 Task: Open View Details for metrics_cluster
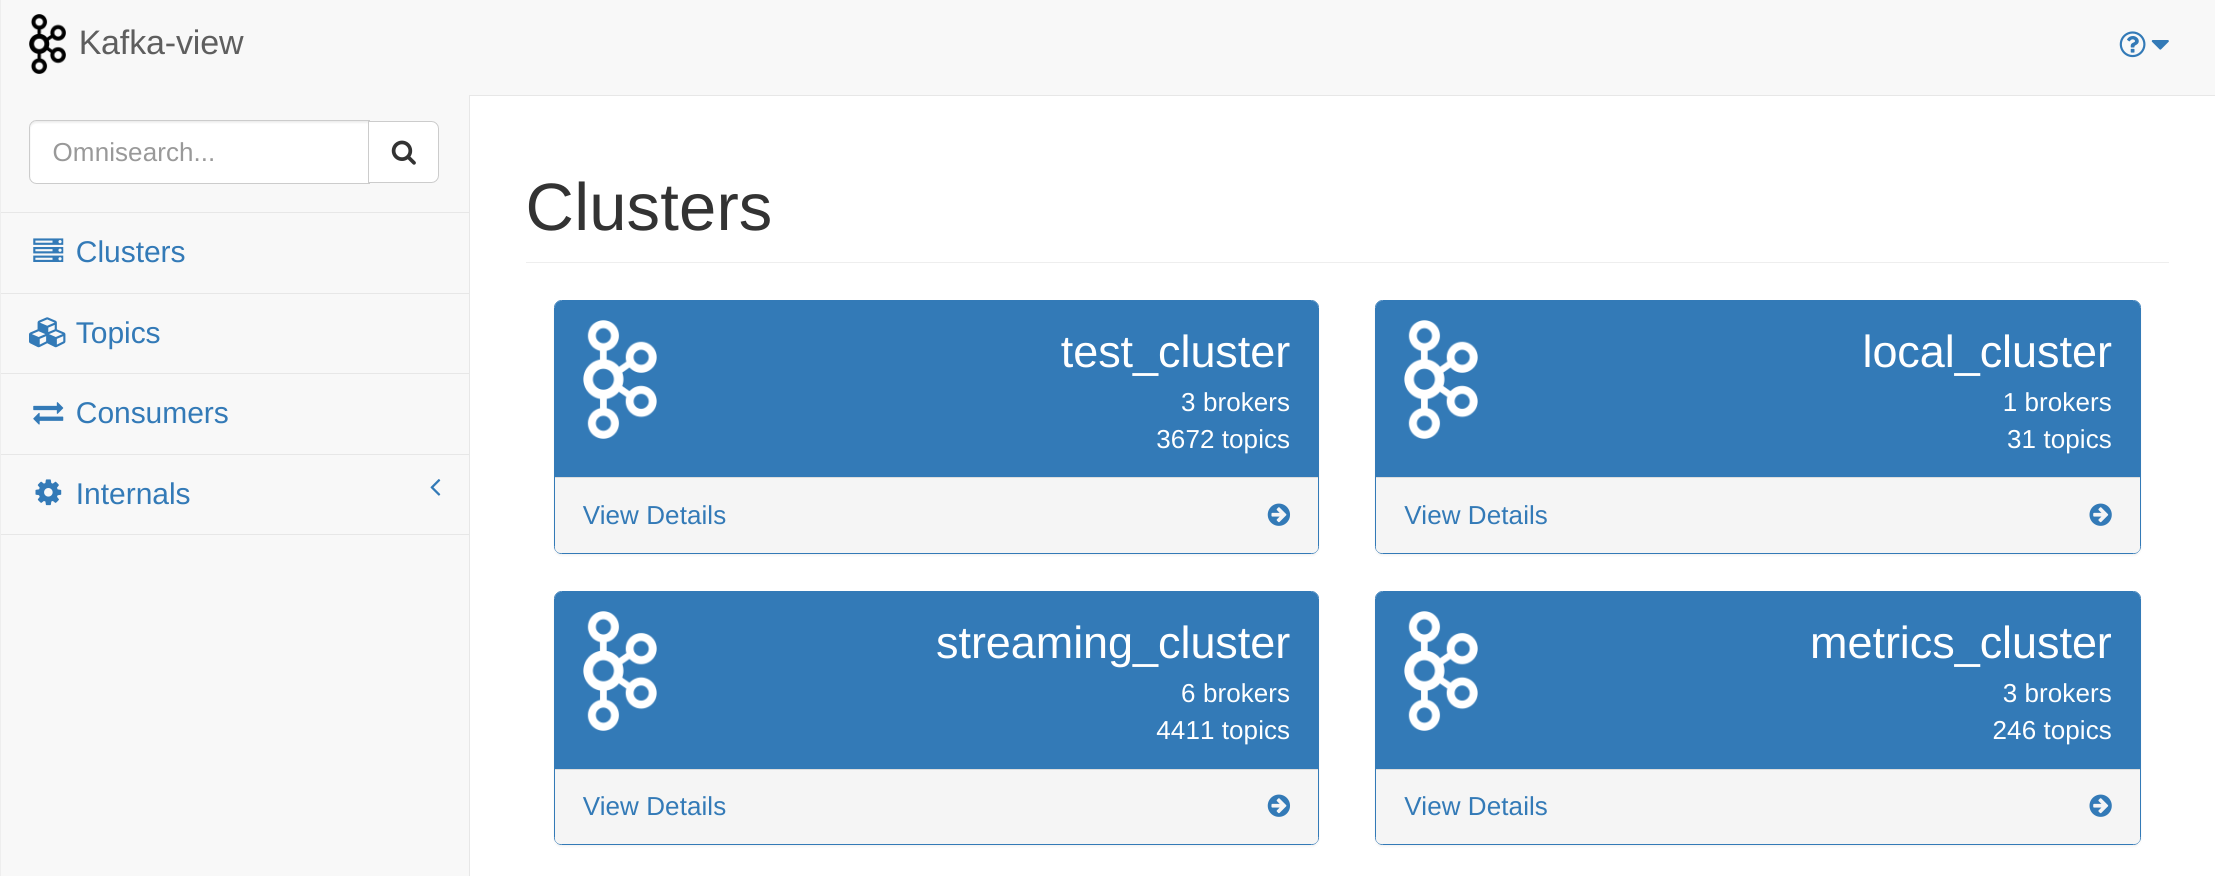[1476, 806]
